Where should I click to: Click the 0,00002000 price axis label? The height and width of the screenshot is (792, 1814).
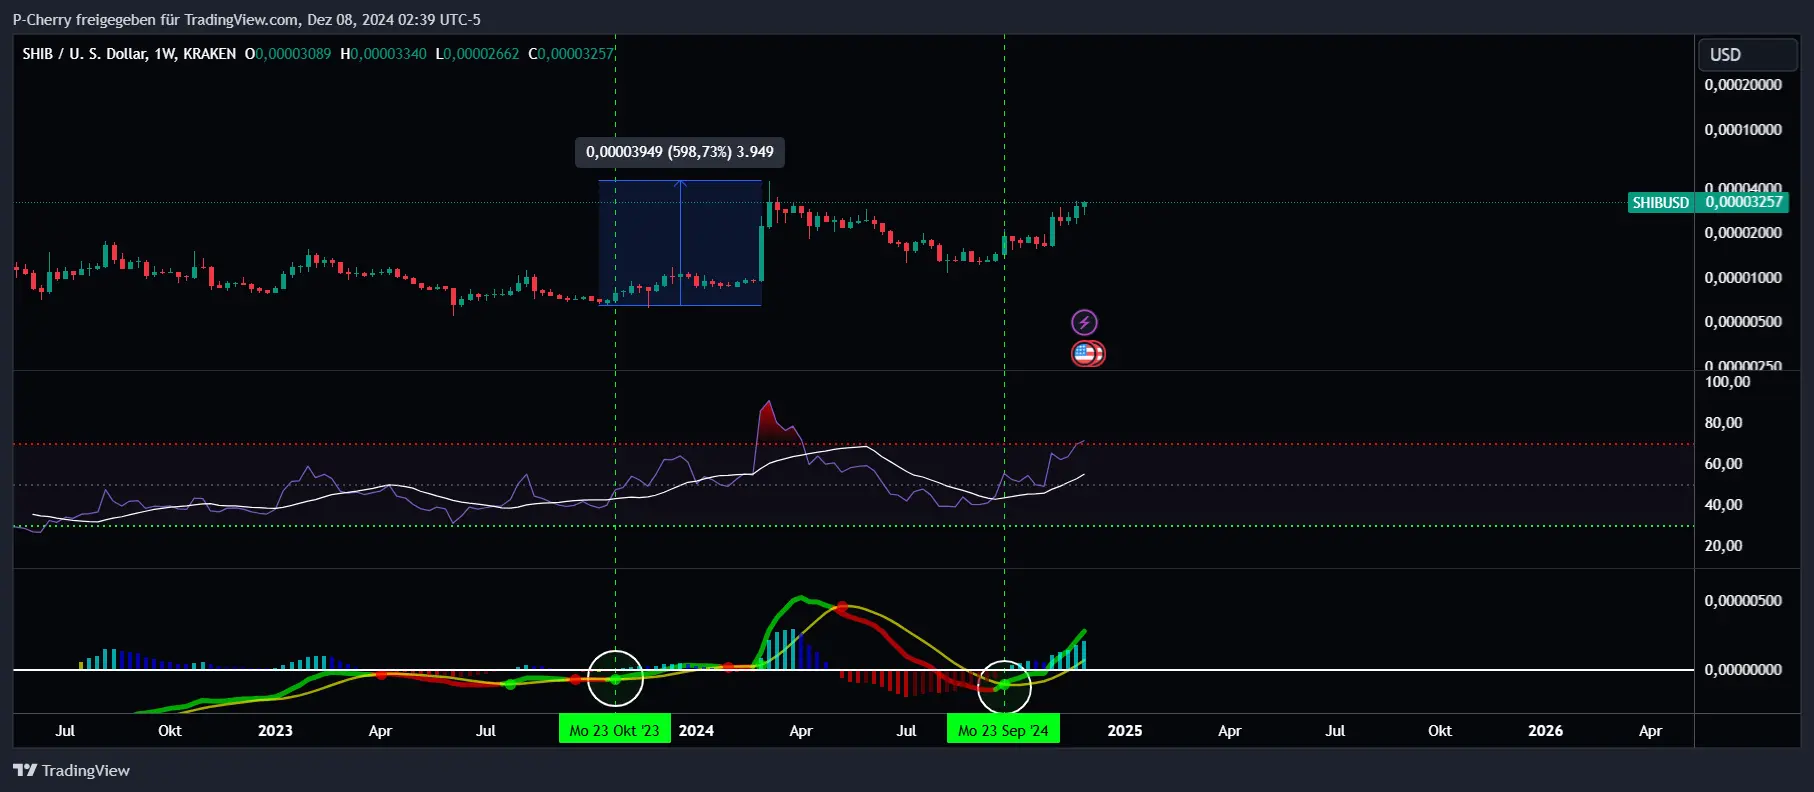pos(1743,233)
